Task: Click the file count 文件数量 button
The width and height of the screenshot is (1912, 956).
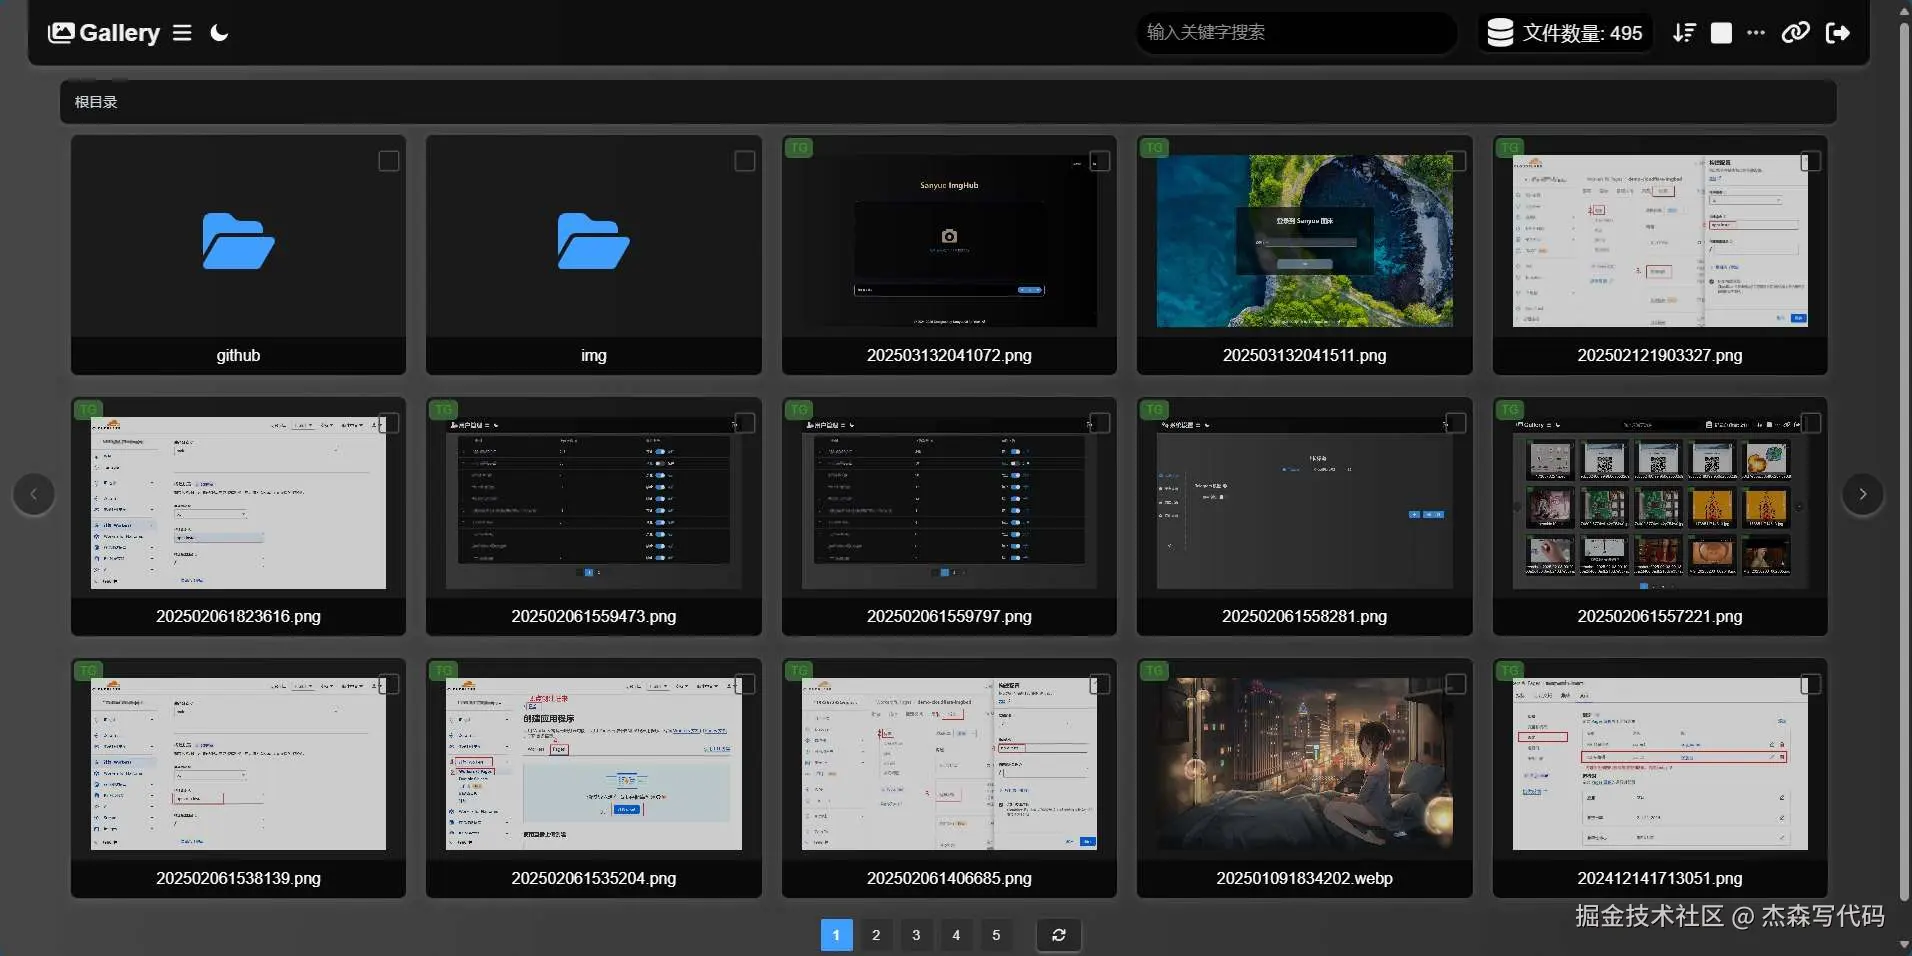Action: tap(1565, 33)
